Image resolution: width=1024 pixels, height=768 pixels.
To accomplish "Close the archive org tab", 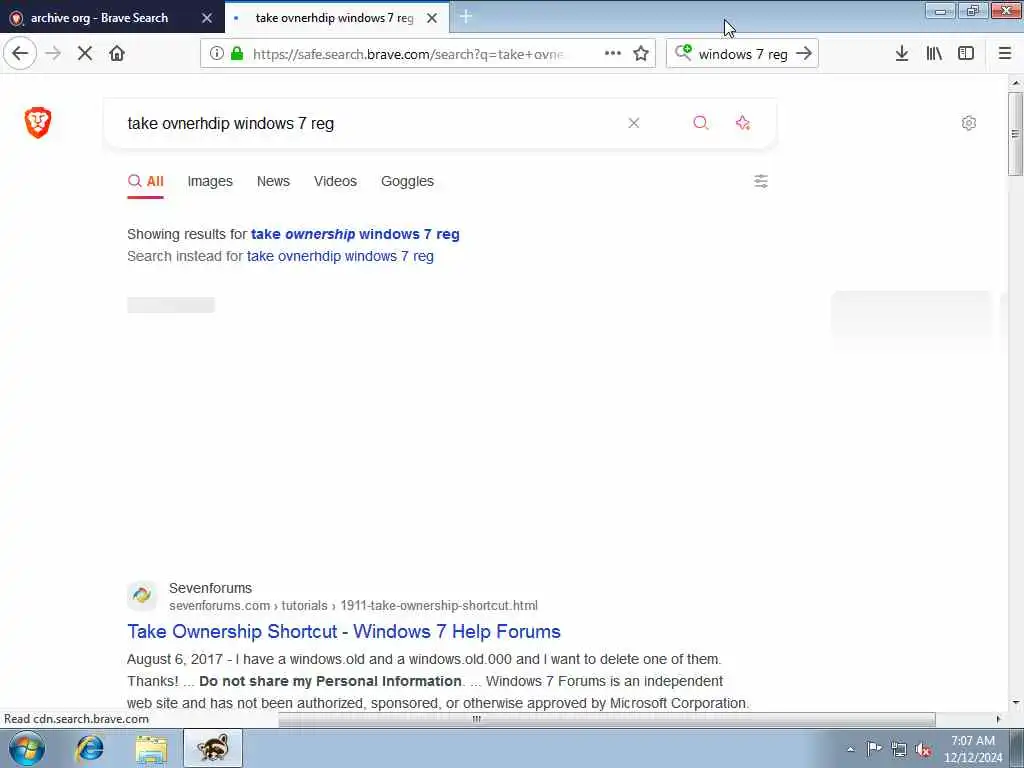I will 207,18.
